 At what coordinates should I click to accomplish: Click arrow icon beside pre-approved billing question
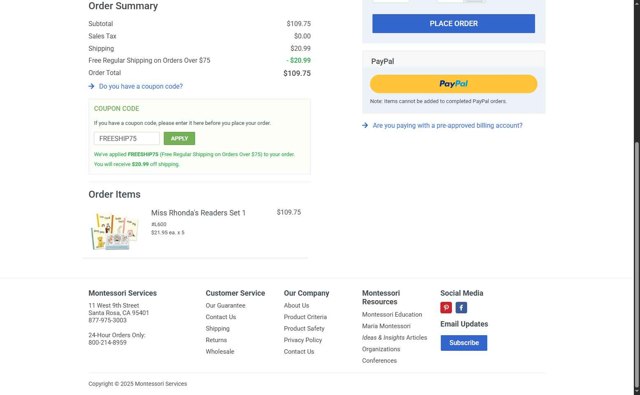365,125
